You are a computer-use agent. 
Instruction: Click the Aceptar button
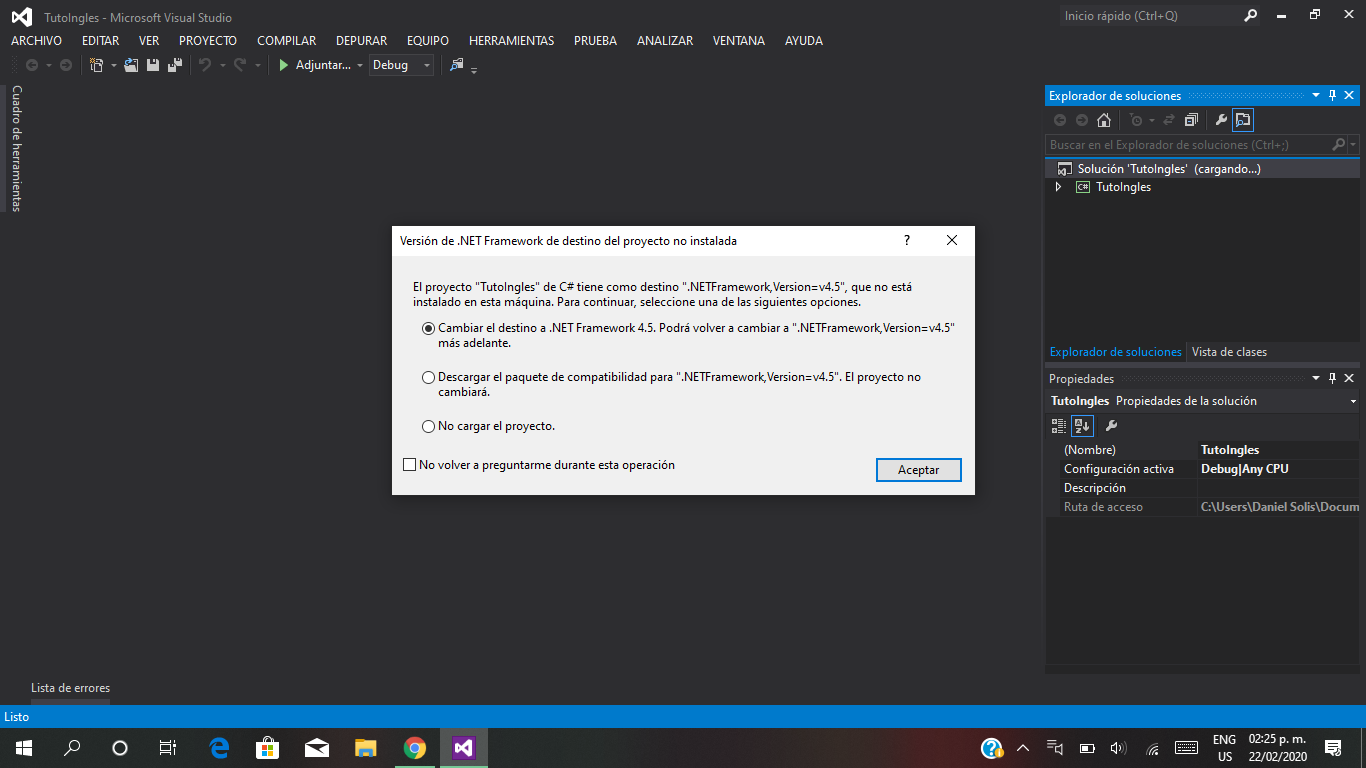coord(919,470)
